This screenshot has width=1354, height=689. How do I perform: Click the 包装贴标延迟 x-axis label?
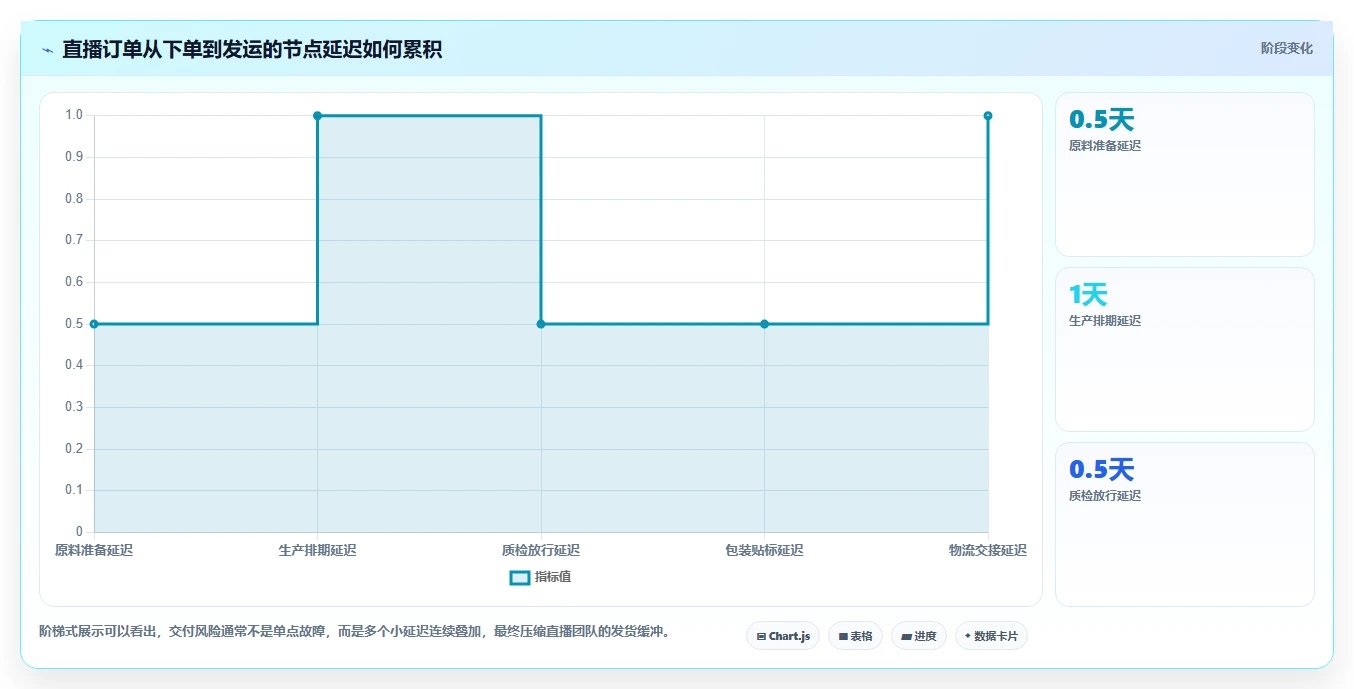click(x=765, y=550)
